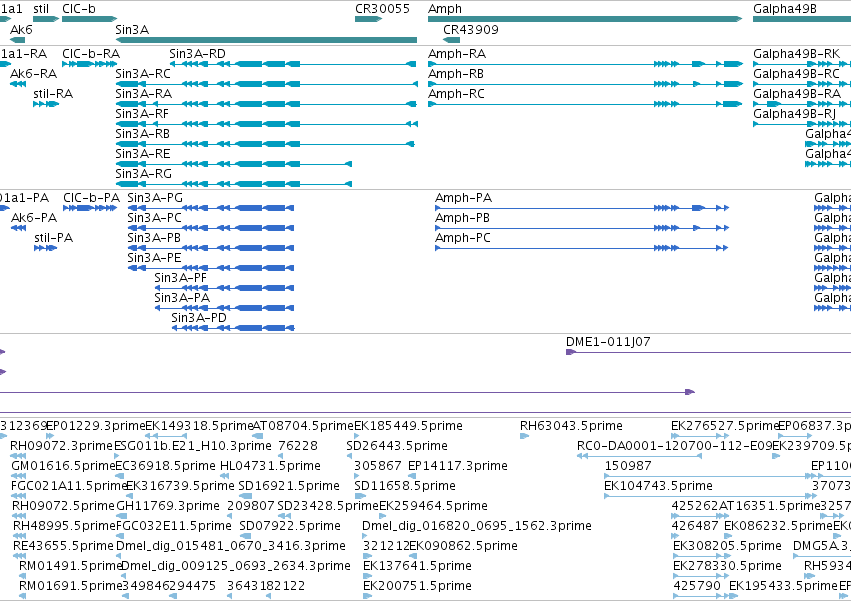This screenshot has width=851, height=601.
Task: Open transcript Sin3A-RD
Action: tap(197, 54)
